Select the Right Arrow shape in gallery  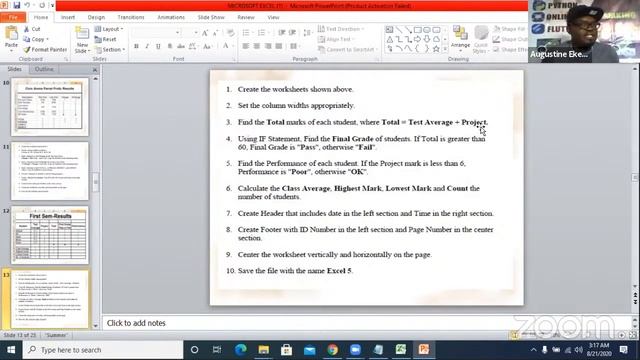click(417, 39)
